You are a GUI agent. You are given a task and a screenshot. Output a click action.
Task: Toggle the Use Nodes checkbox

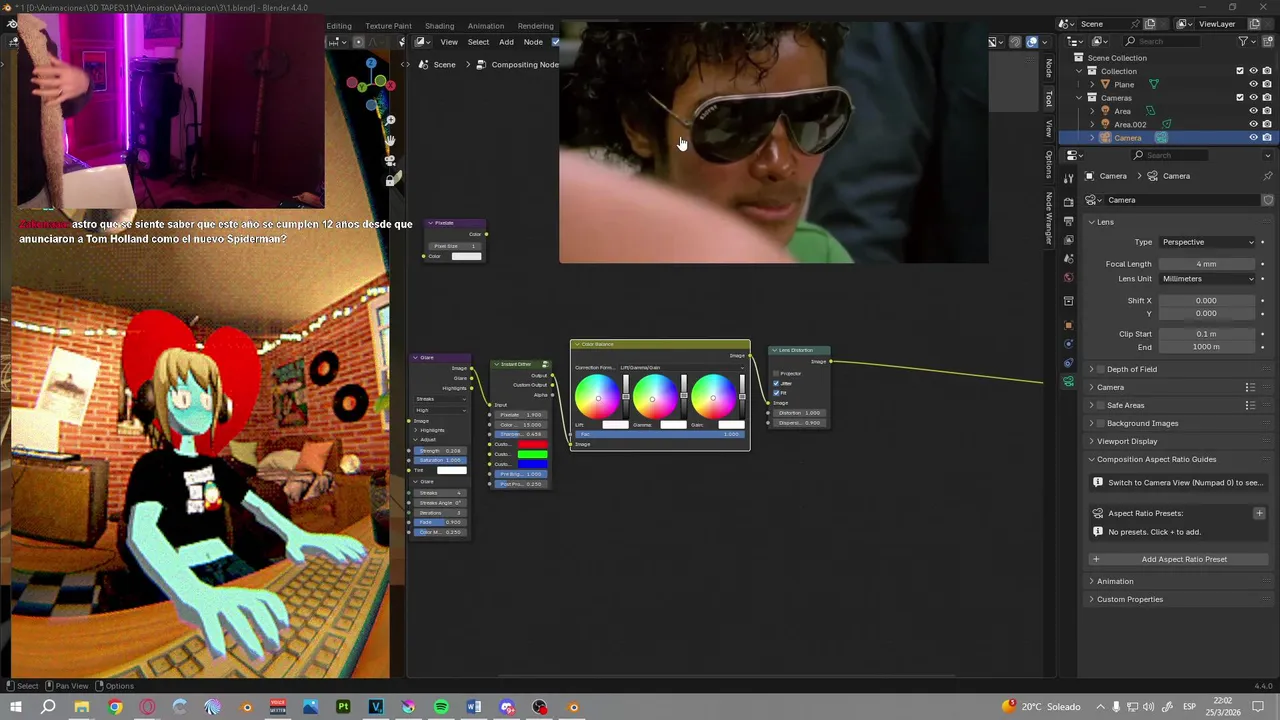[x=556, y=42]
